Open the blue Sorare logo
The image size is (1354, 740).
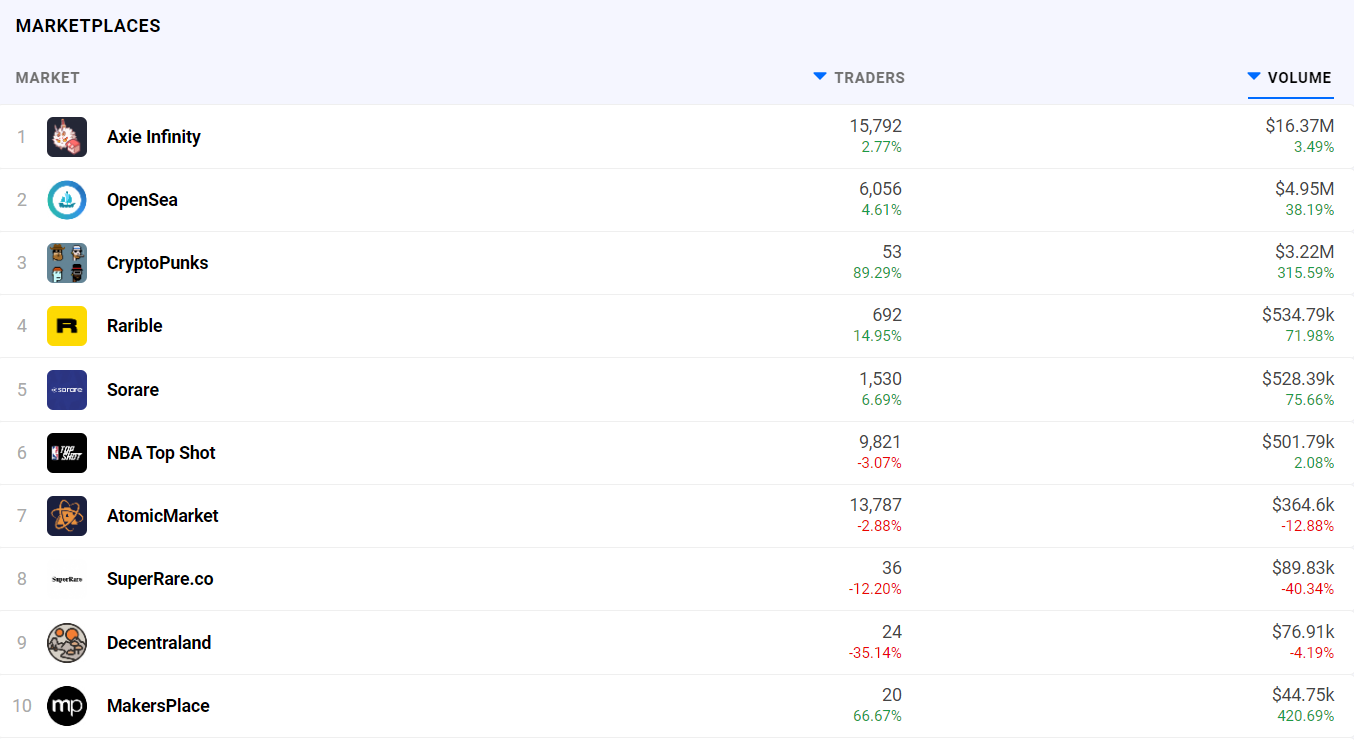(67, 390)
